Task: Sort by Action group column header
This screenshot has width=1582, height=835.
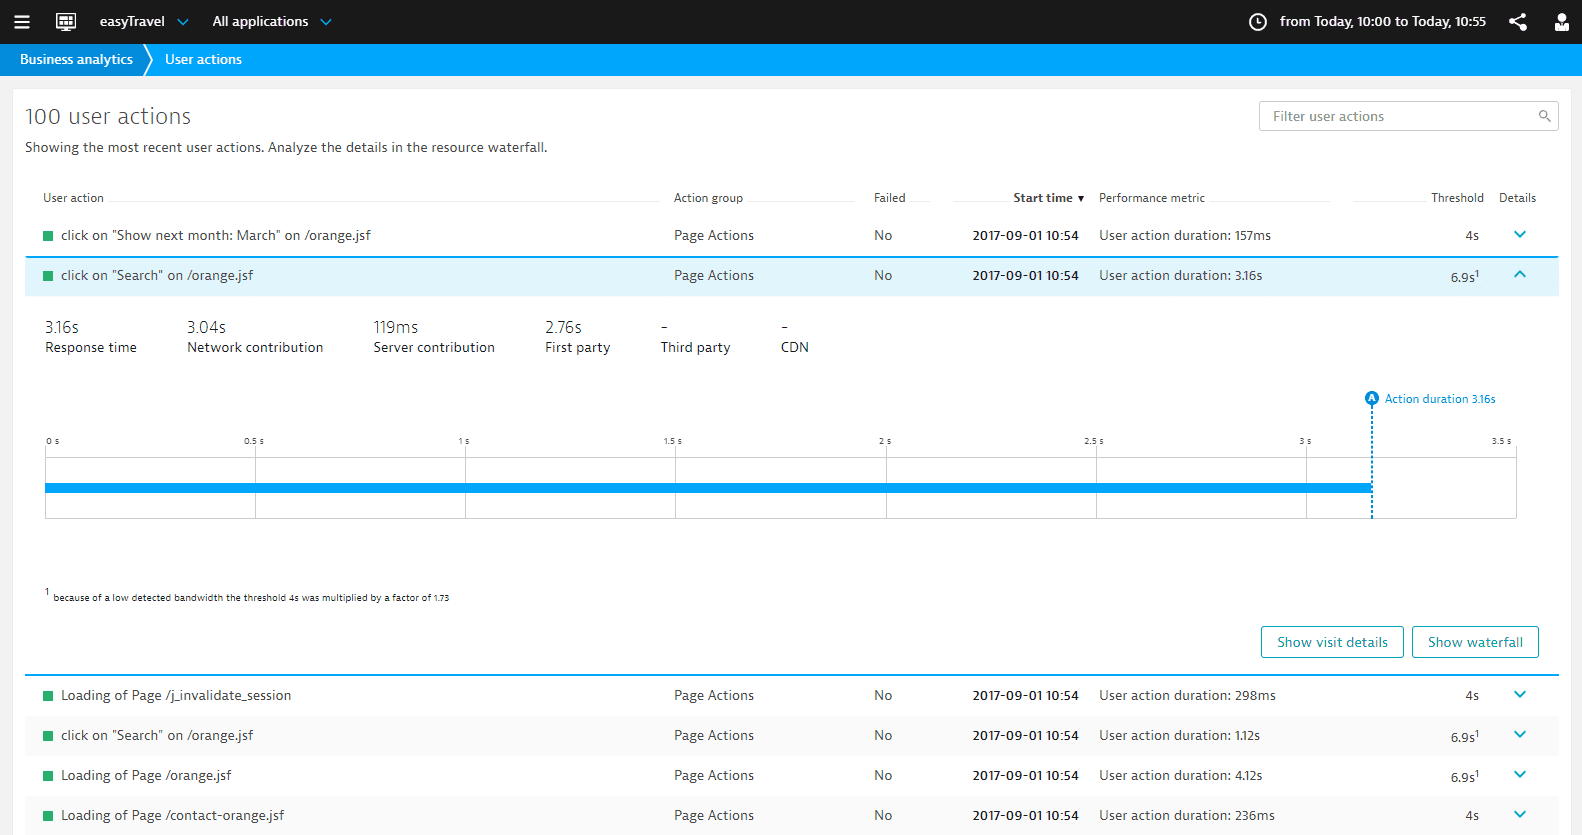Action: click(x=708, y=198)
